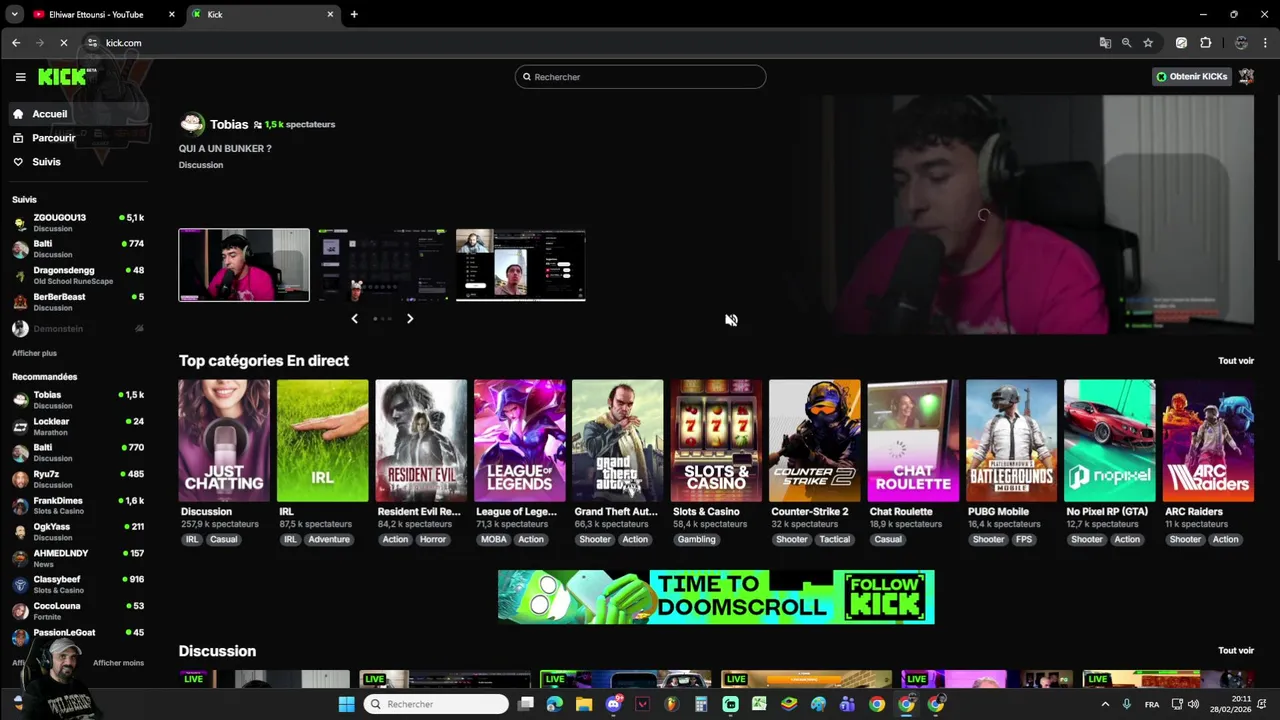Open Ryu7z recommended channel
Viewport: 1280px width, 720px height.
[x=78, y=479]
